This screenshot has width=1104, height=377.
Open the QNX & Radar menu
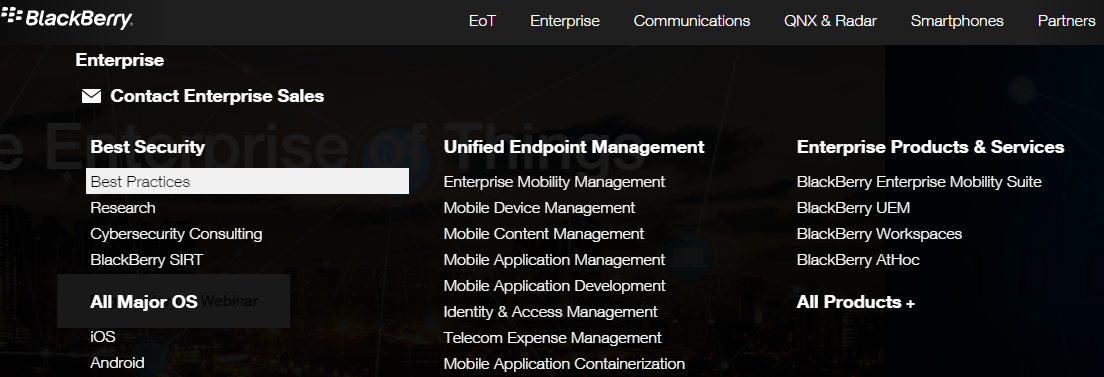[830, 21]
